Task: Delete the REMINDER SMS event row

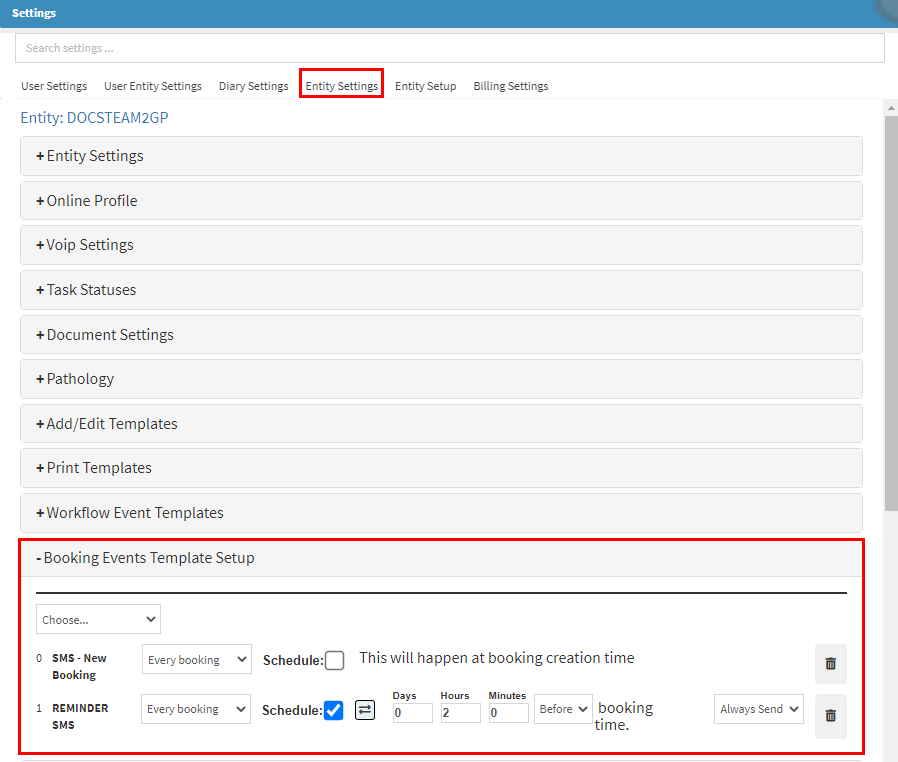Action: (830, 715)
